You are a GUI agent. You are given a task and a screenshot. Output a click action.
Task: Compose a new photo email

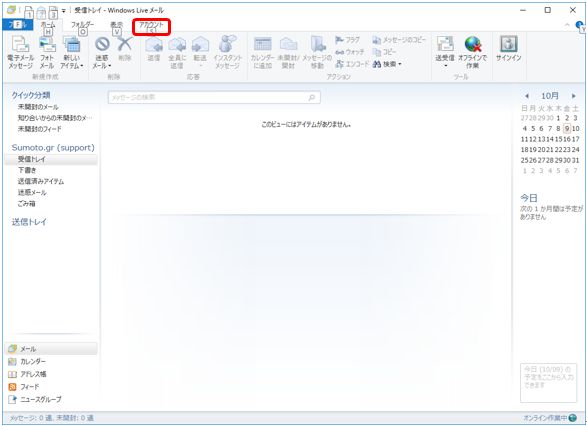[x=47, y=52]
